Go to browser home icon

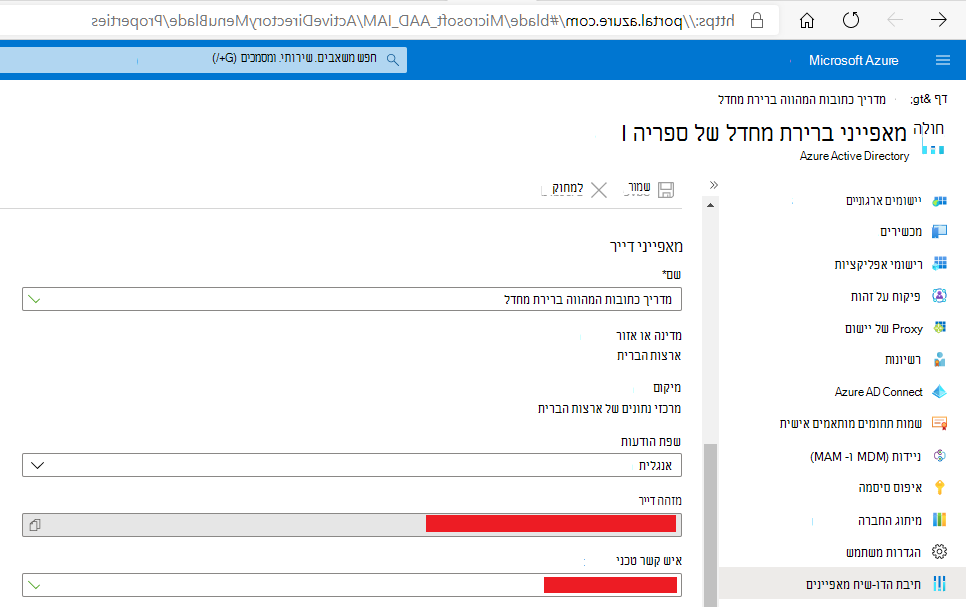click(806, 21)
